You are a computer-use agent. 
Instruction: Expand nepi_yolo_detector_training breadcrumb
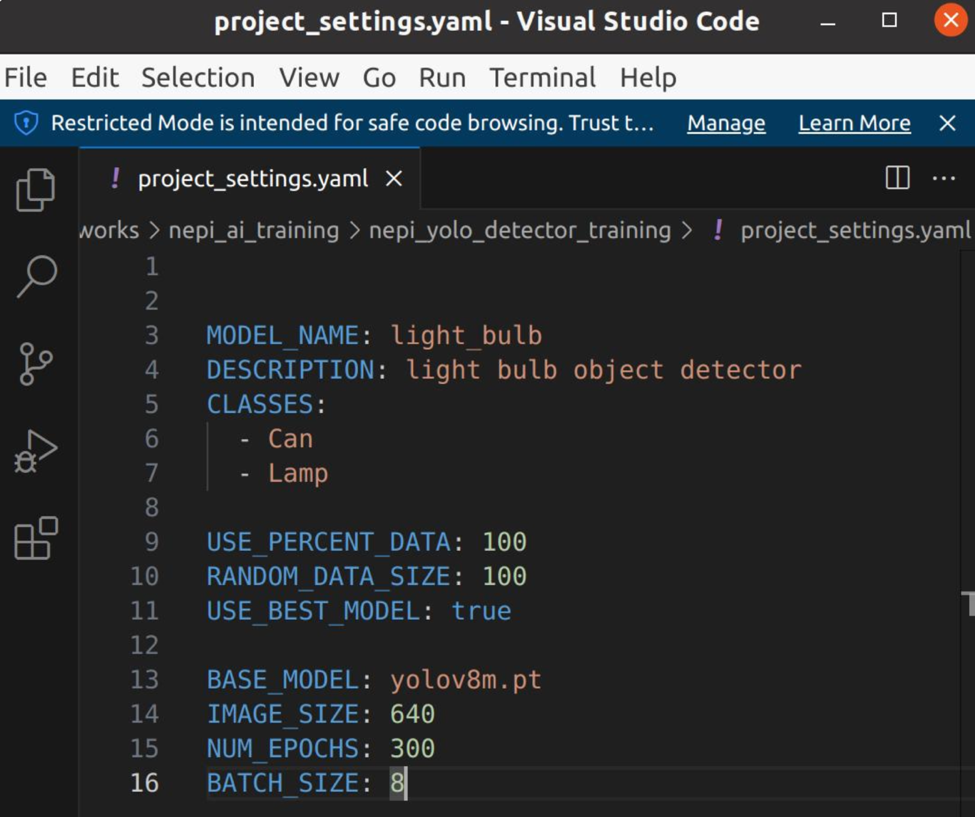pos(519,230)
